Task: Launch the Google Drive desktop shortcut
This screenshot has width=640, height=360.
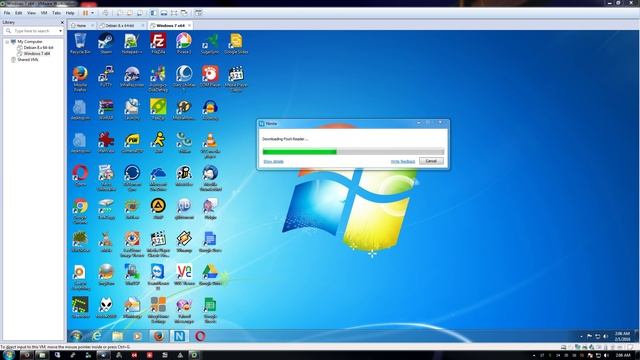Action: click(x=210, y=275)
